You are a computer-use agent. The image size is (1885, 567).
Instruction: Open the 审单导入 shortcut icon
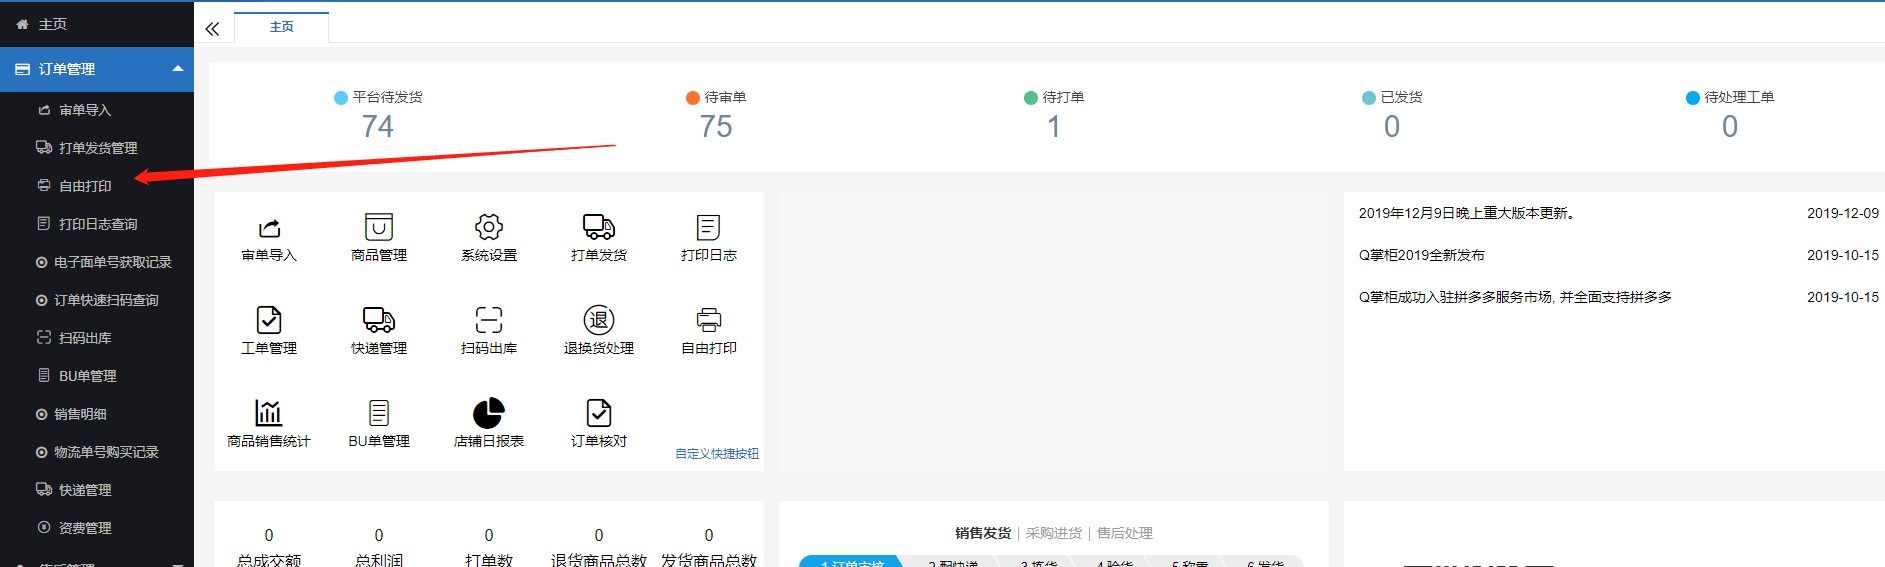point(269,228)
